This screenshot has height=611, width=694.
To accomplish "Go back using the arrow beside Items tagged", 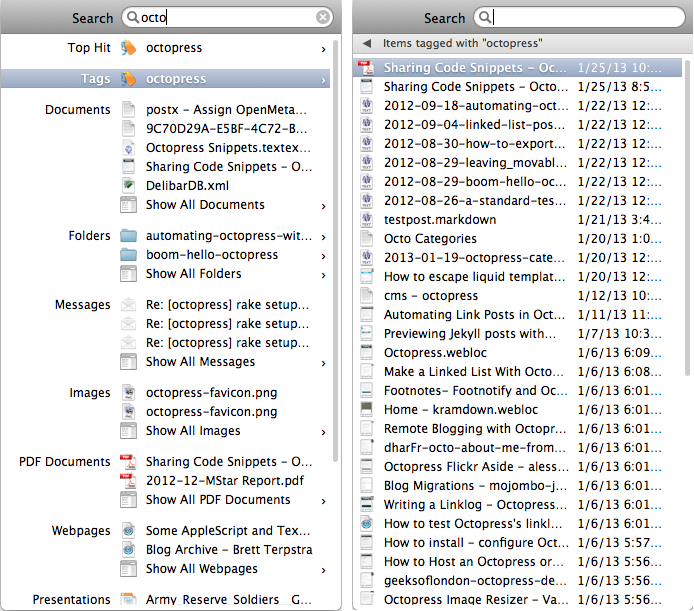I will pyautogui.click(x=367, y=44).
